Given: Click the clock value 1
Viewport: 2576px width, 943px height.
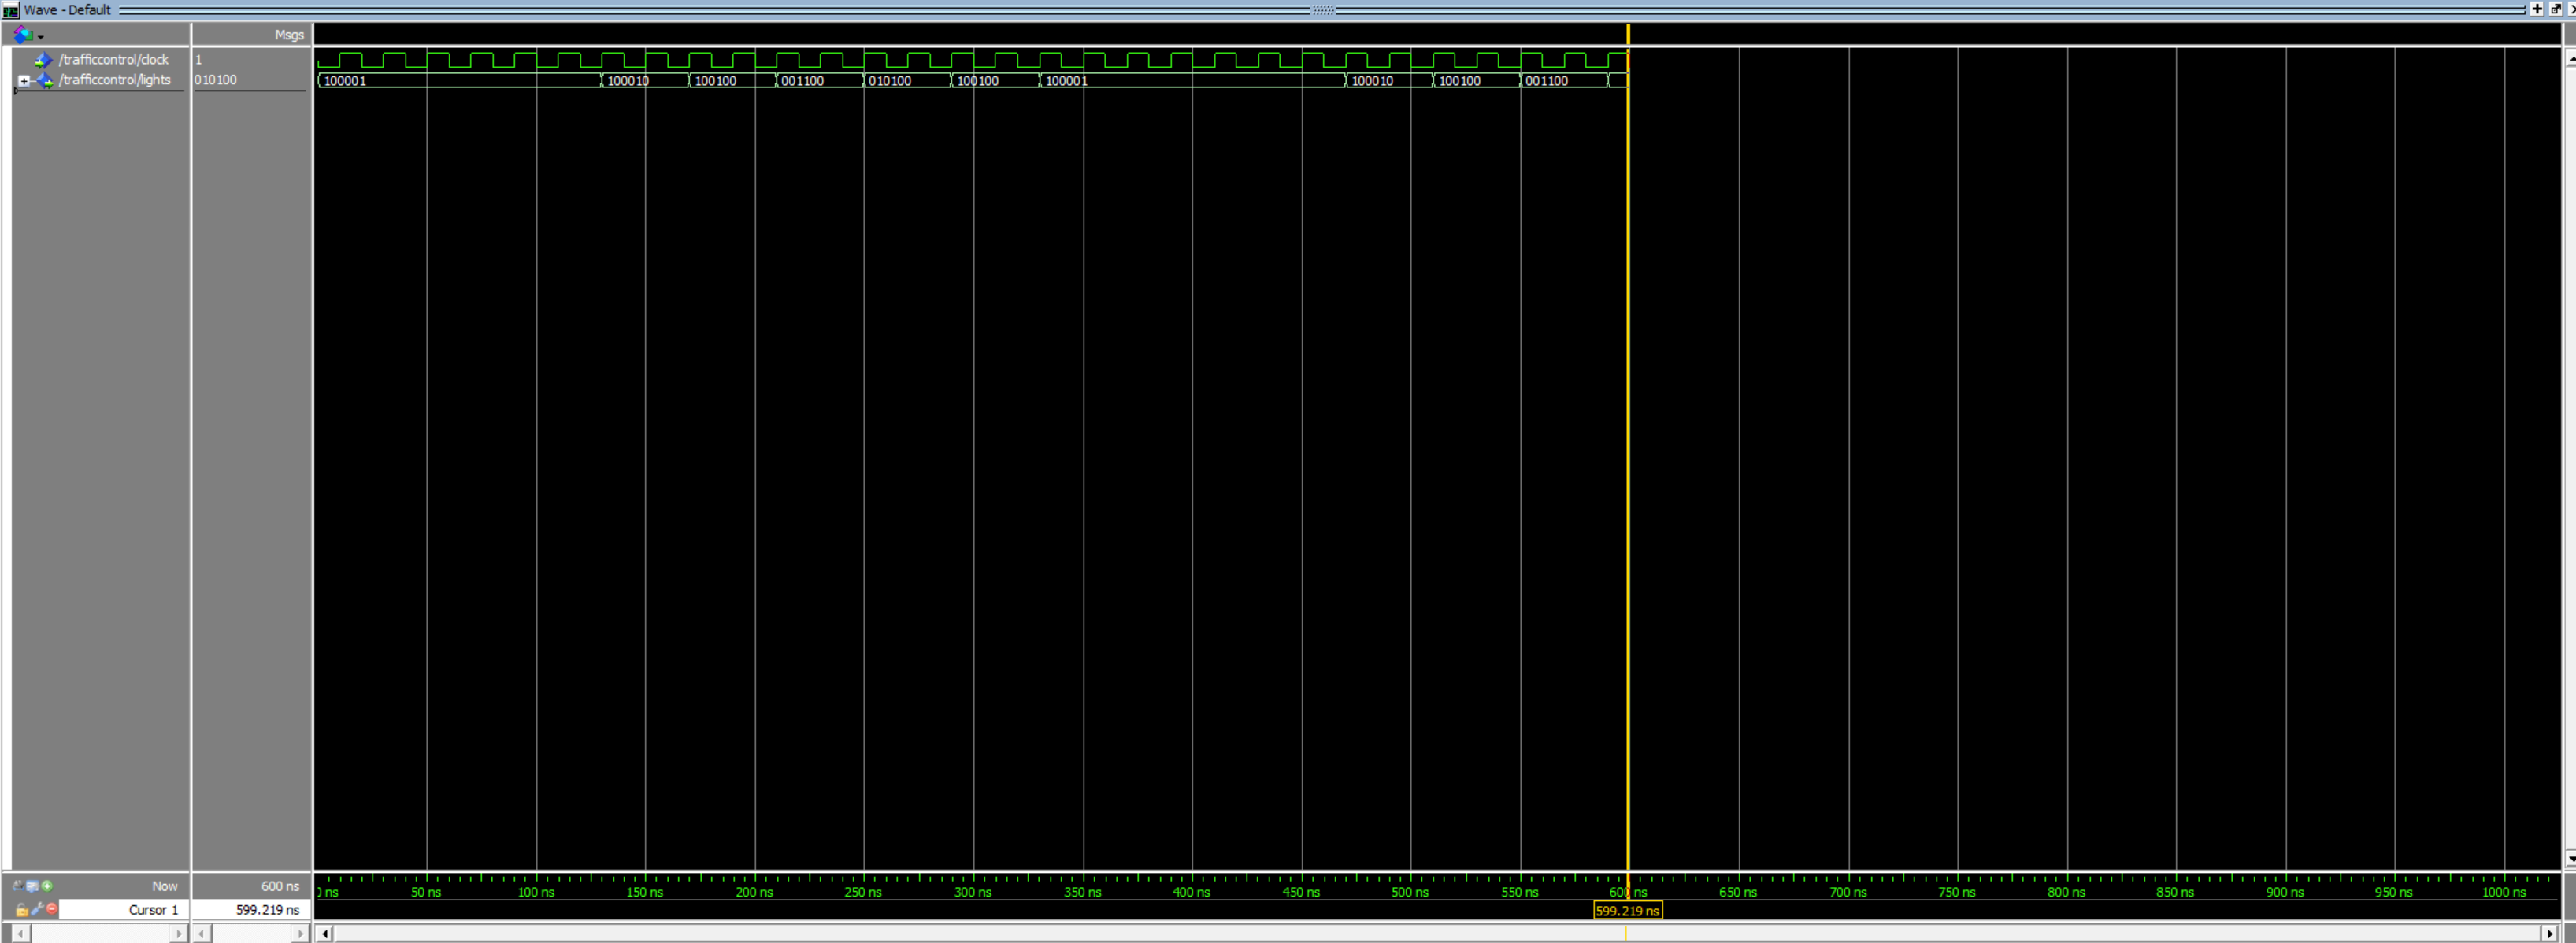Looking at the screenshot, I should pos(198,60).
